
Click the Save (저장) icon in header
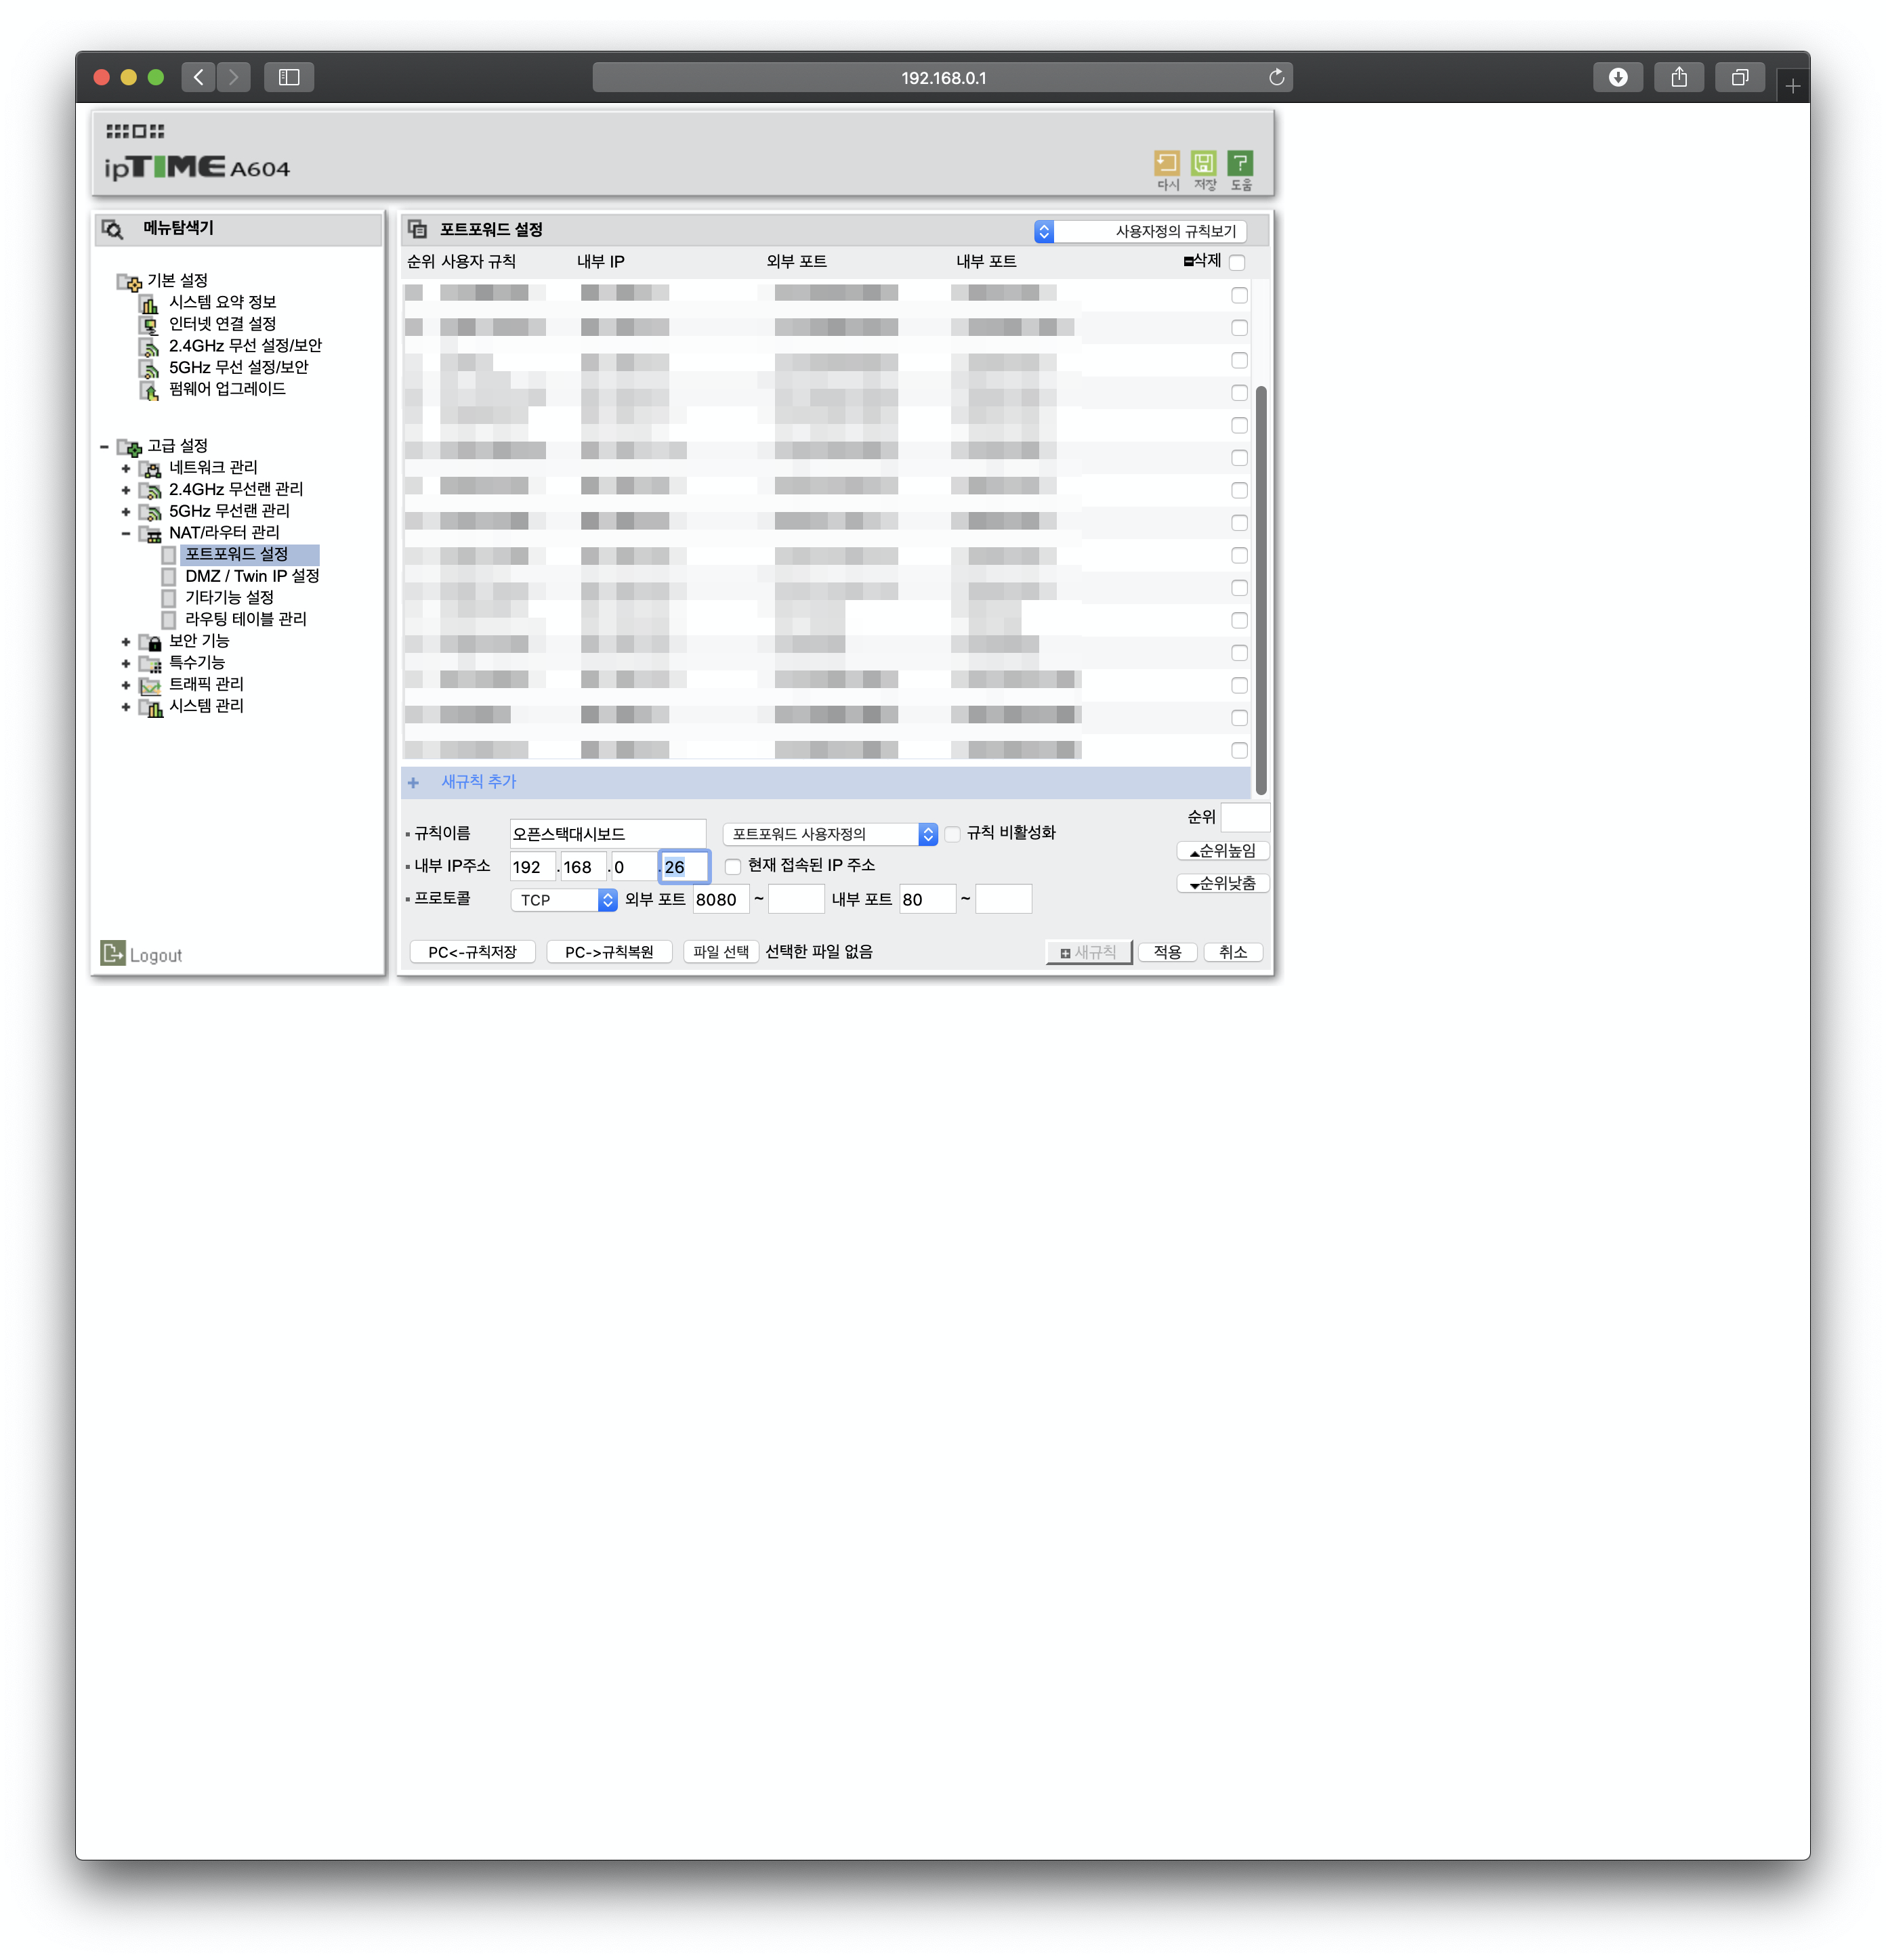1203,163
